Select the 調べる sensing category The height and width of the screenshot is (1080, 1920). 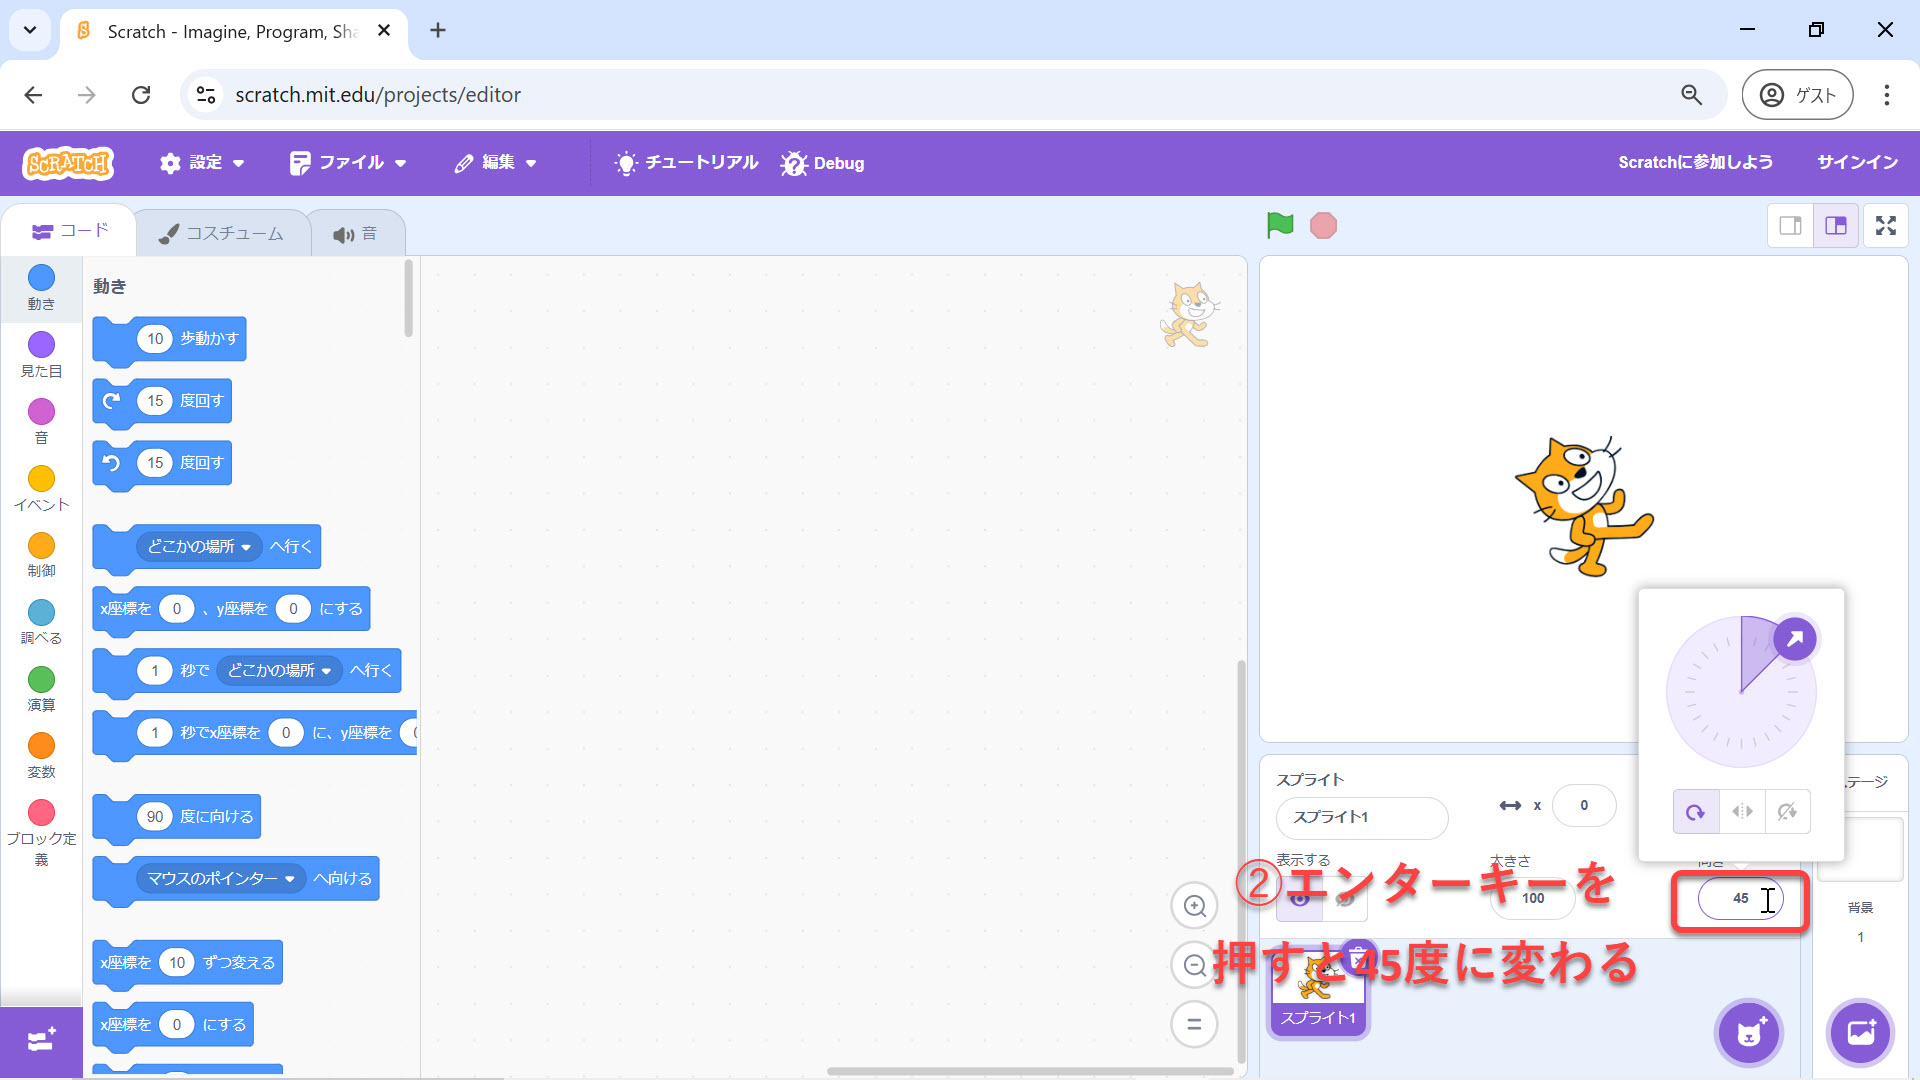(x=41, y=623)
